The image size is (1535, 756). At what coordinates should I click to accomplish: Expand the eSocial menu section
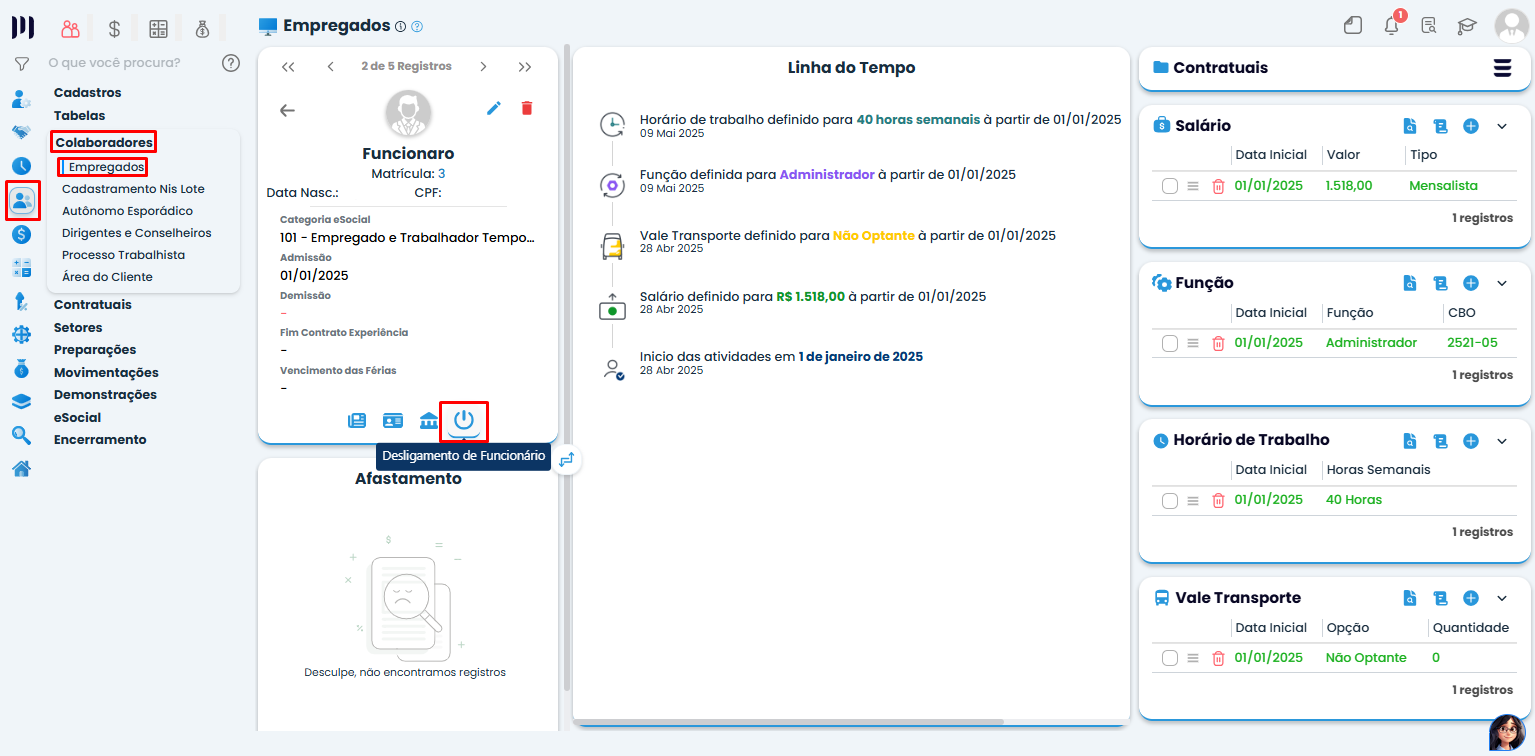pos(77,418)
